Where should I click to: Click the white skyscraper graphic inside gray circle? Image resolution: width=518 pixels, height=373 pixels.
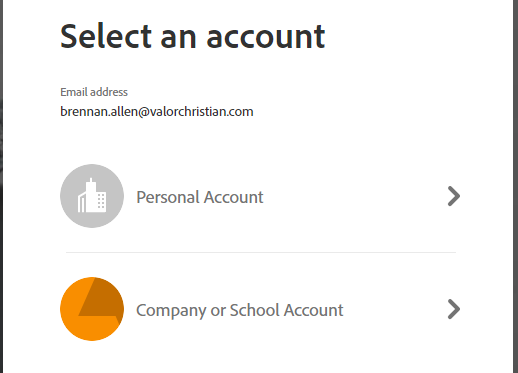click(92, 196)
